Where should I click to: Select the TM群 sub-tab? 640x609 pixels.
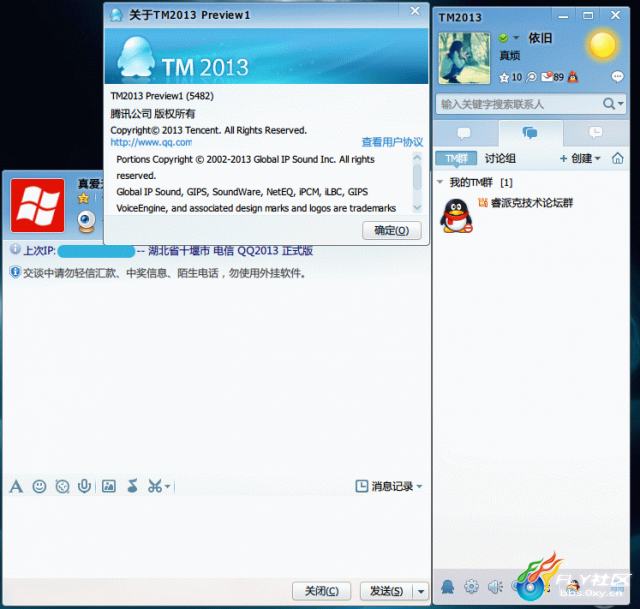[x=456, y=158]
